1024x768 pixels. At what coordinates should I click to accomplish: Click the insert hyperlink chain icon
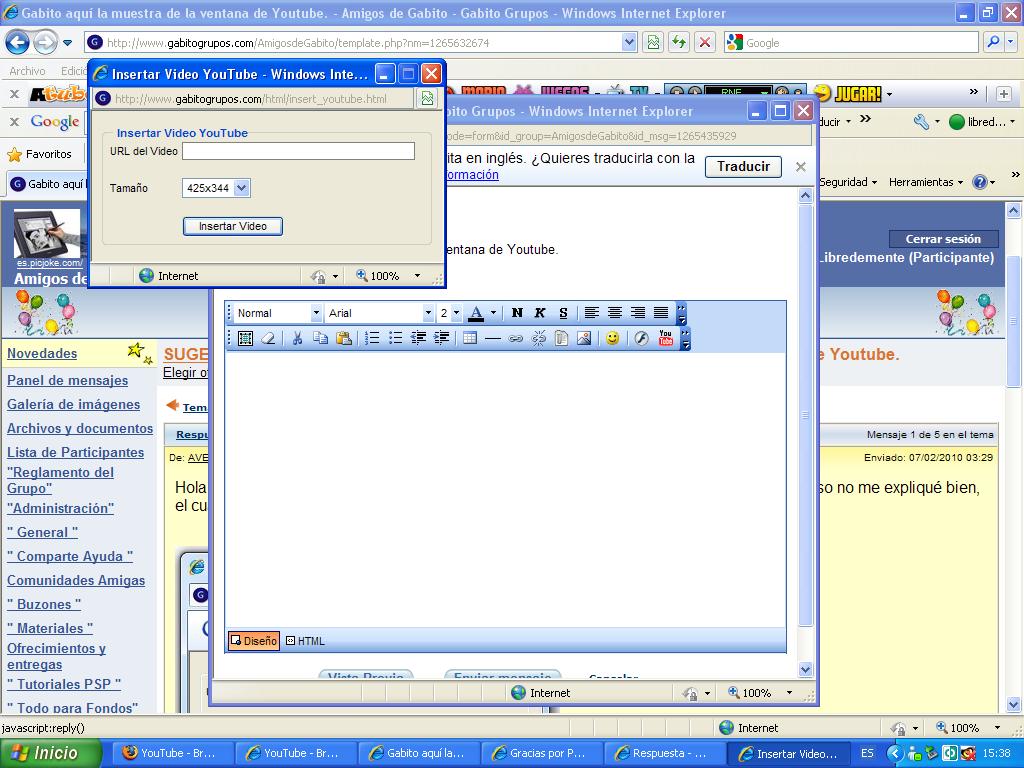516,339
